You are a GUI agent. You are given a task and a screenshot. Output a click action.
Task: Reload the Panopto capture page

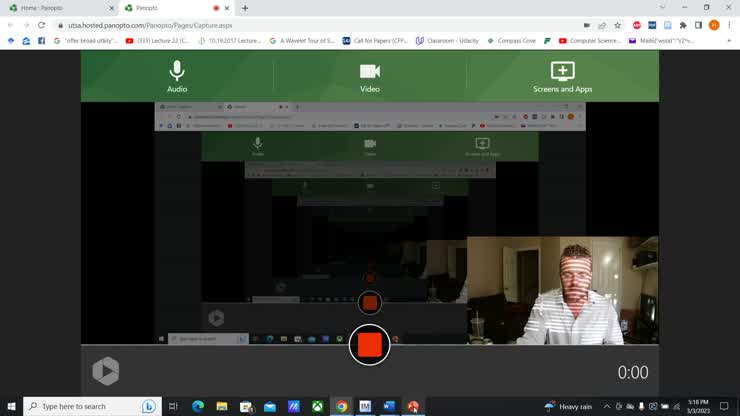(42, 25)
